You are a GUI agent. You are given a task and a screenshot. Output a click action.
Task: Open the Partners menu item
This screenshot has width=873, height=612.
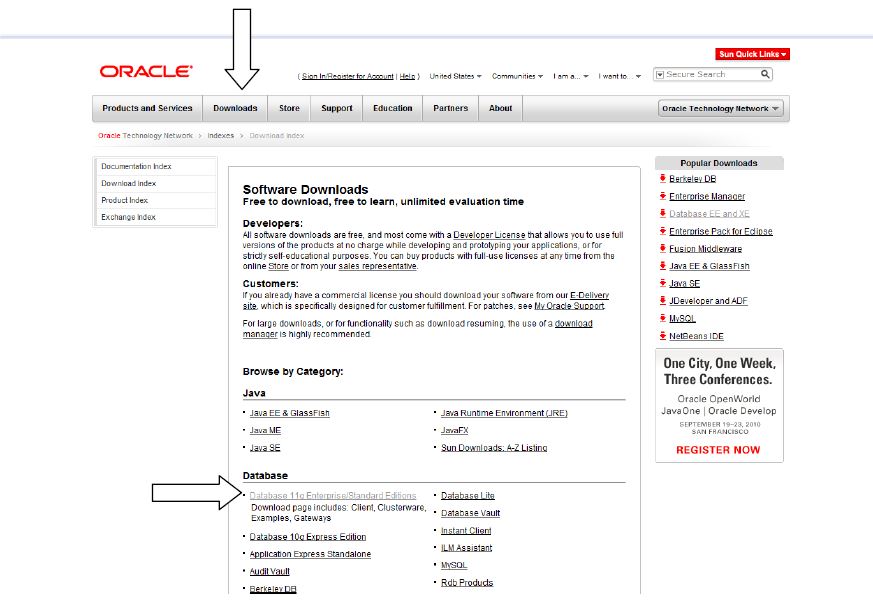click(450, 108)
